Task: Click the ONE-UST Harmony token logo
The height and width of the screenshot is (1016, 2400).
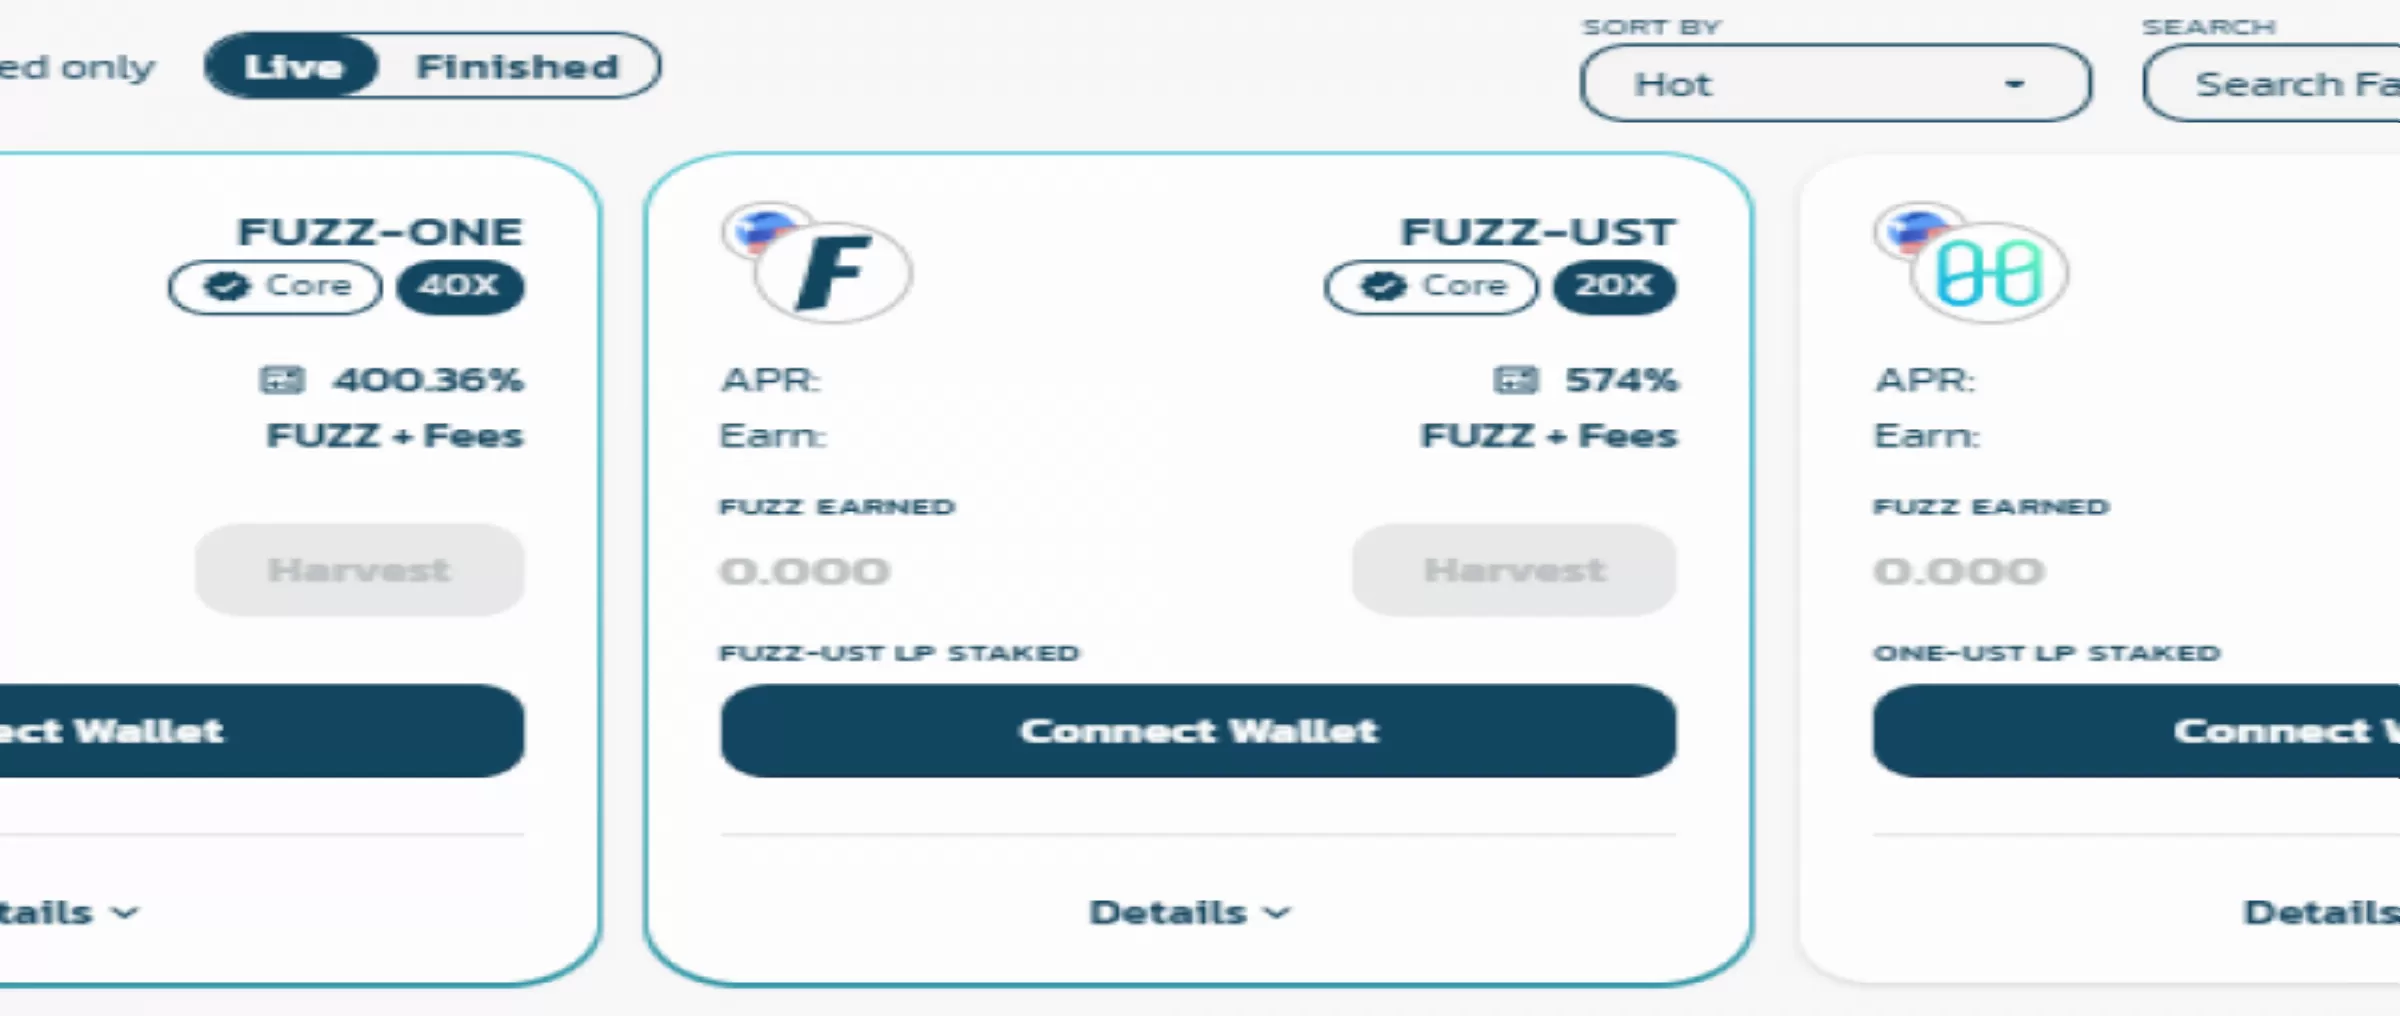Action: (x=1988, y=272)
